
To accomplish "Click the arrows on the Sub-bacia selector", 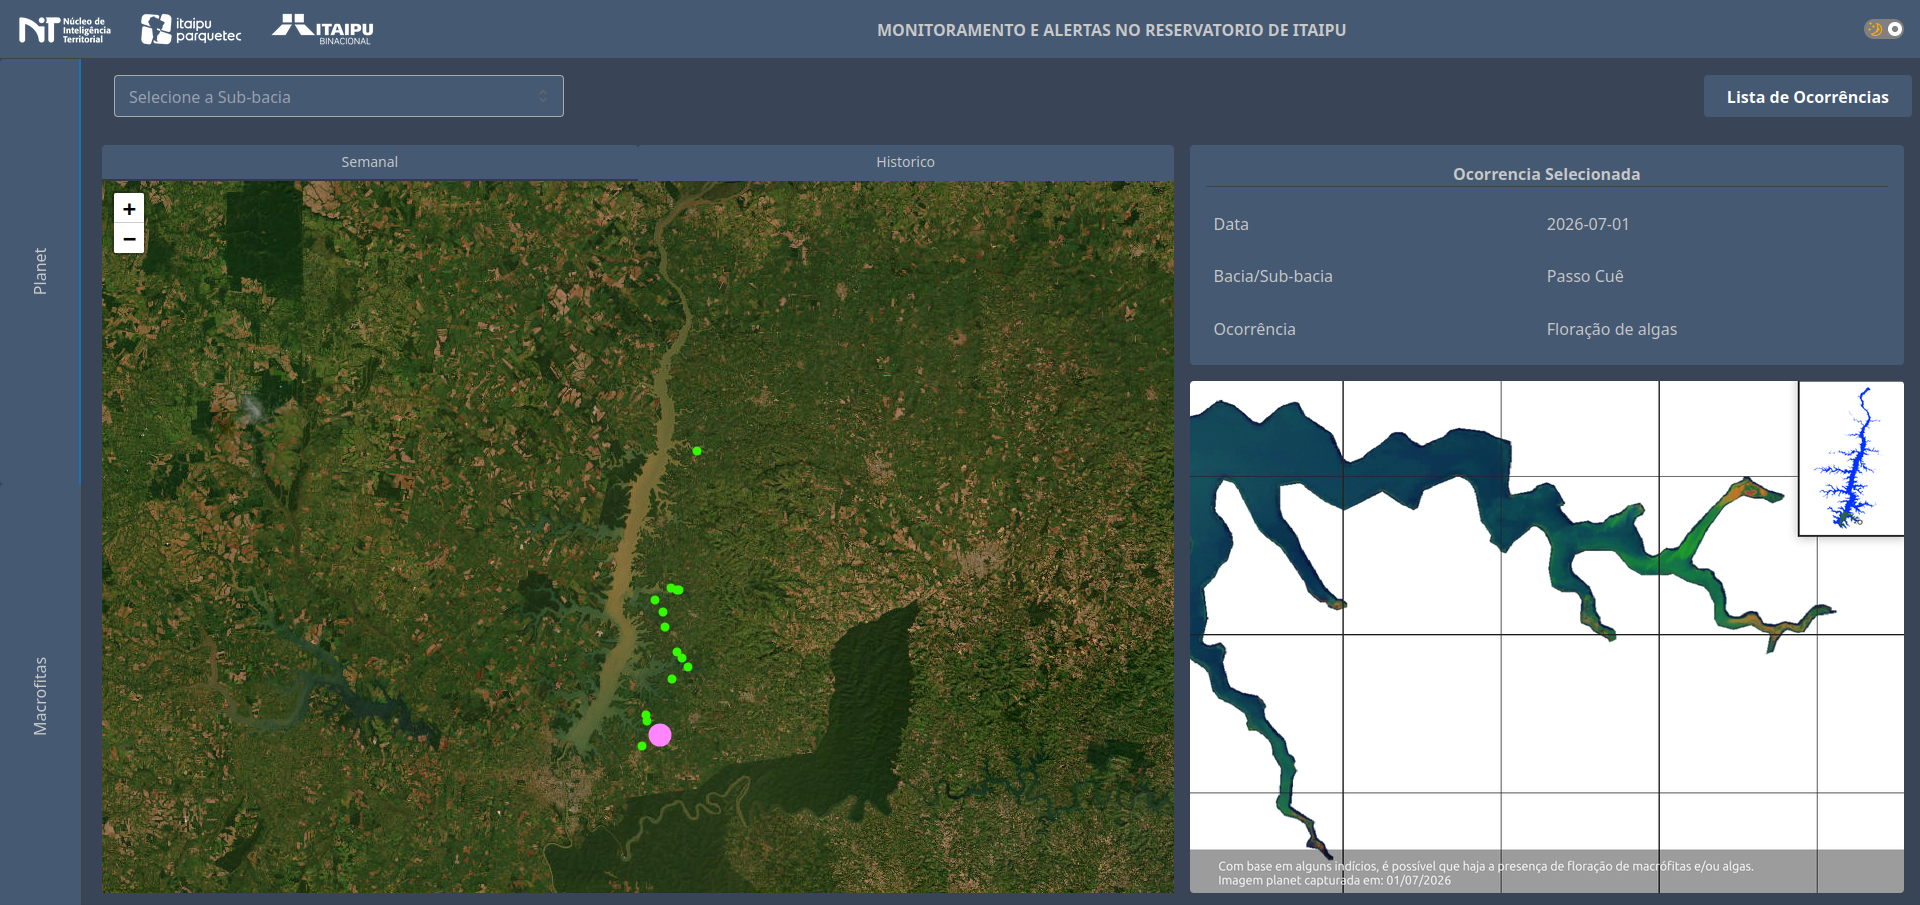I will (x=543, y=96).
